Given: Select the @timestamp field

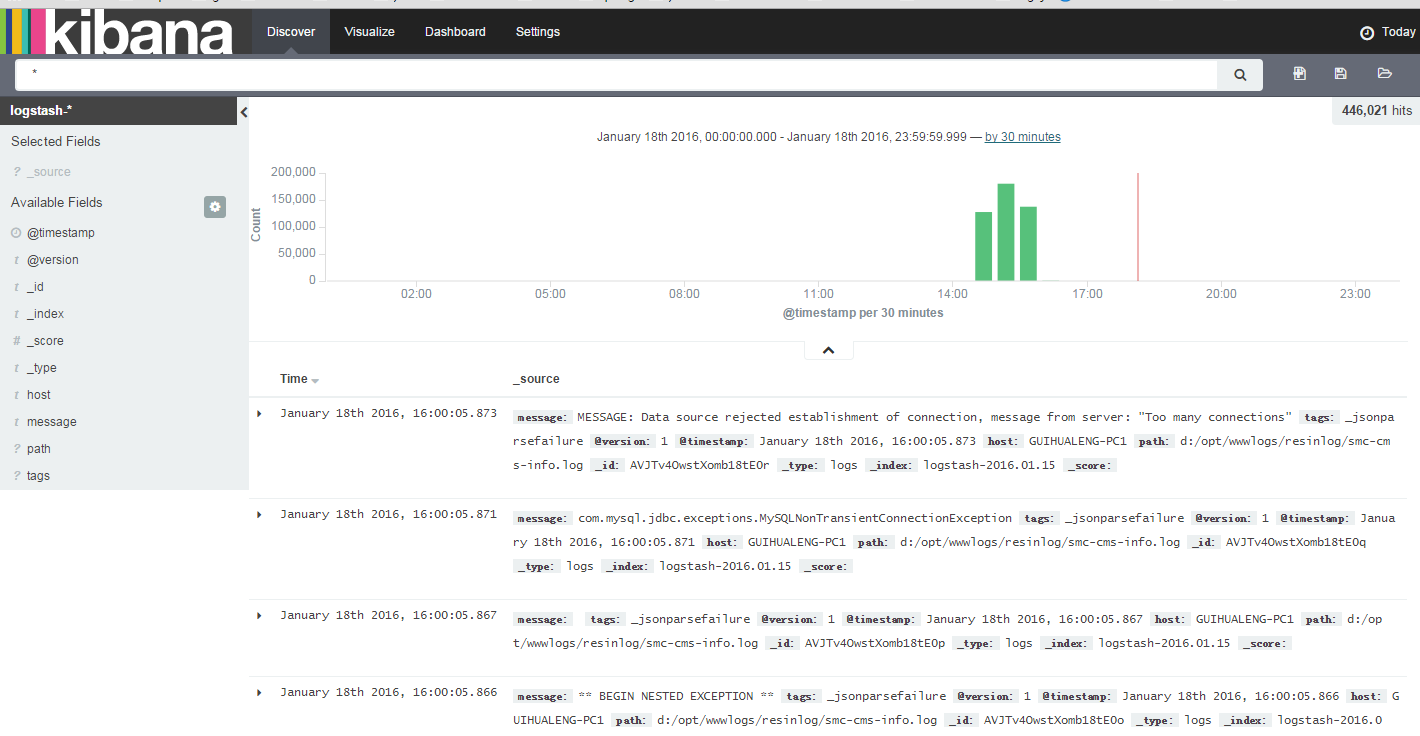Looking at the screenshot, I should (x=61, y=233).
